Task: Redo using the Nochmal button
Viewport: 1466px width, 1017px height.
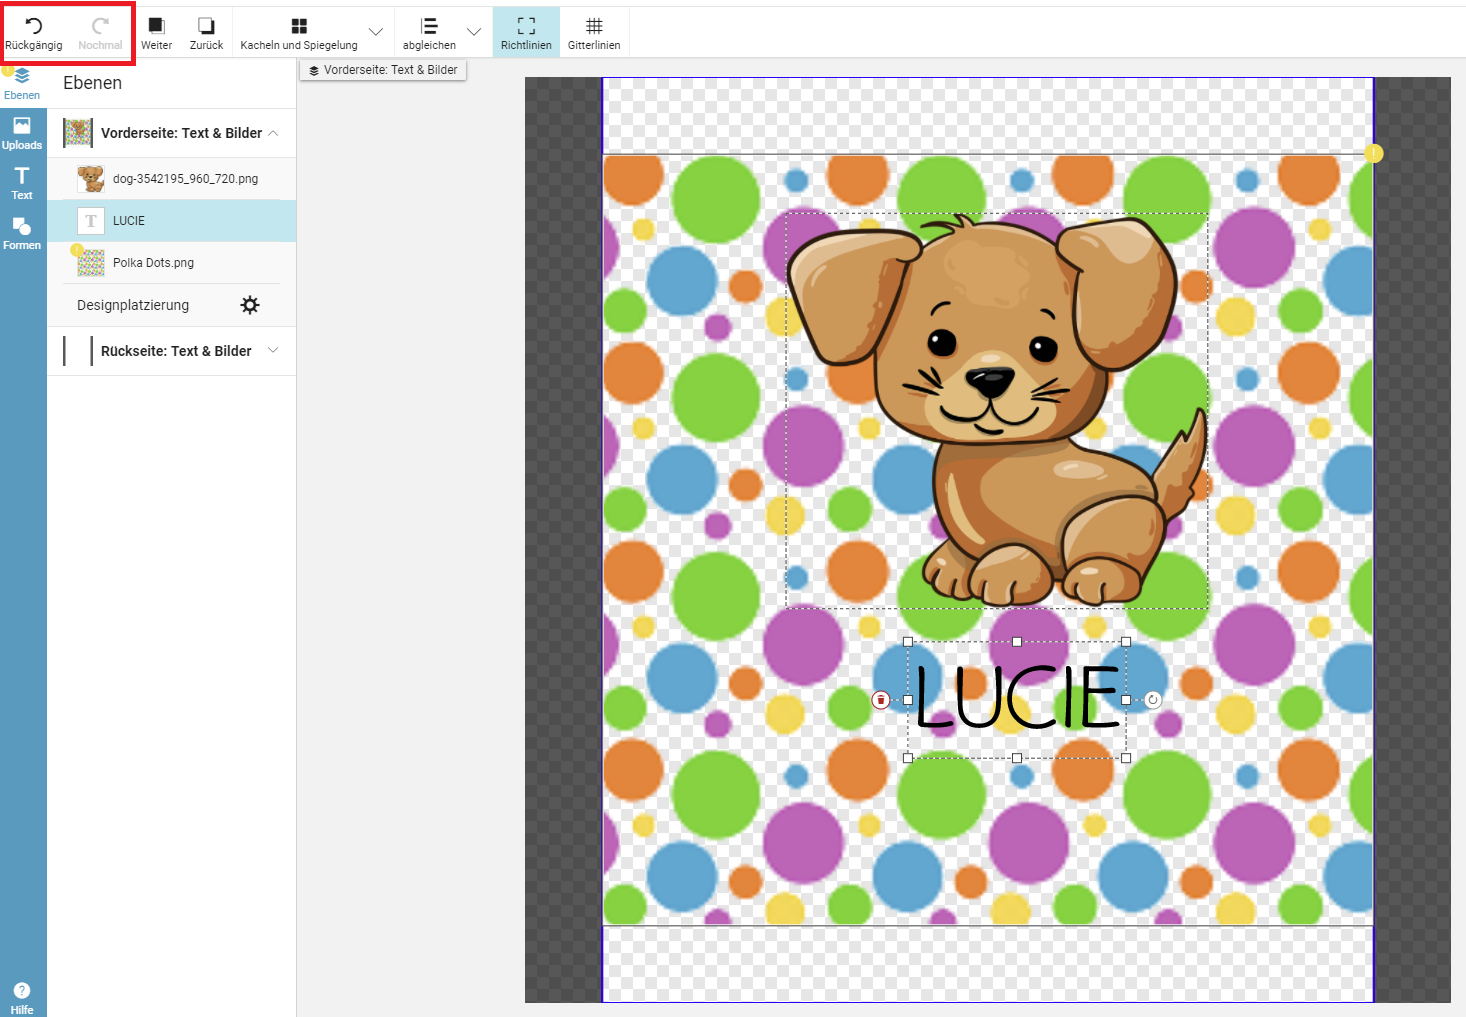Action: click(x=100, y=33)
